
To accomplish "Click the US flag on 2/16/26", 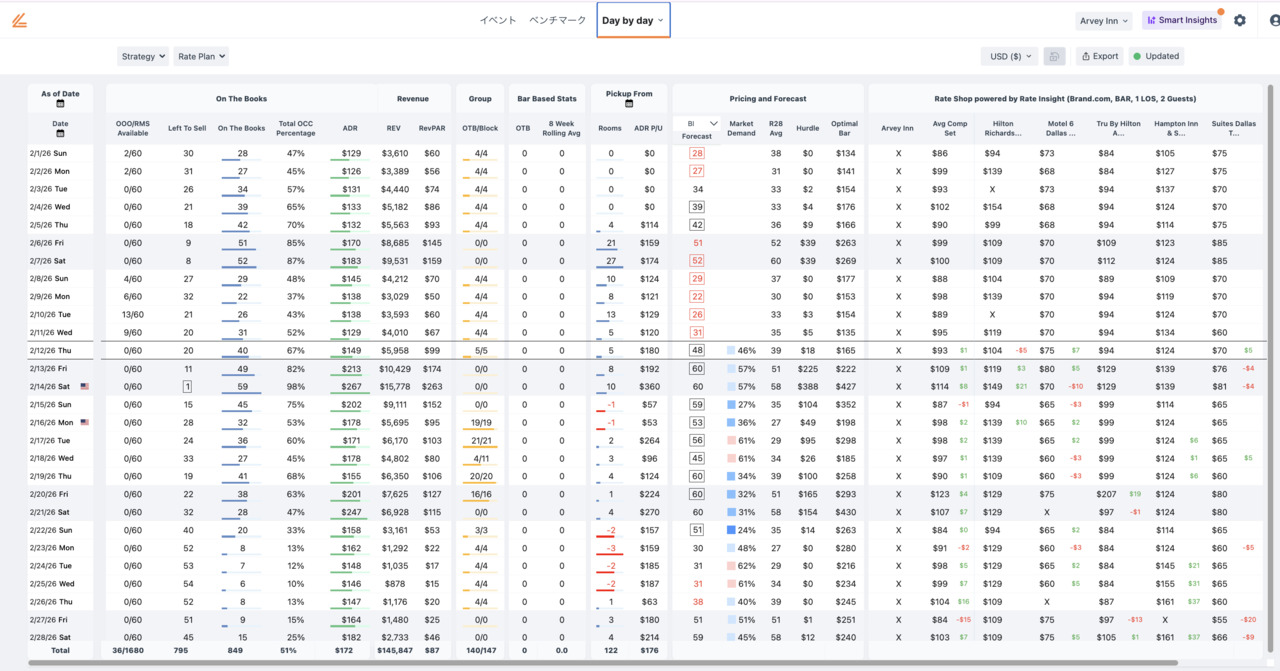I will click(84, 423).
